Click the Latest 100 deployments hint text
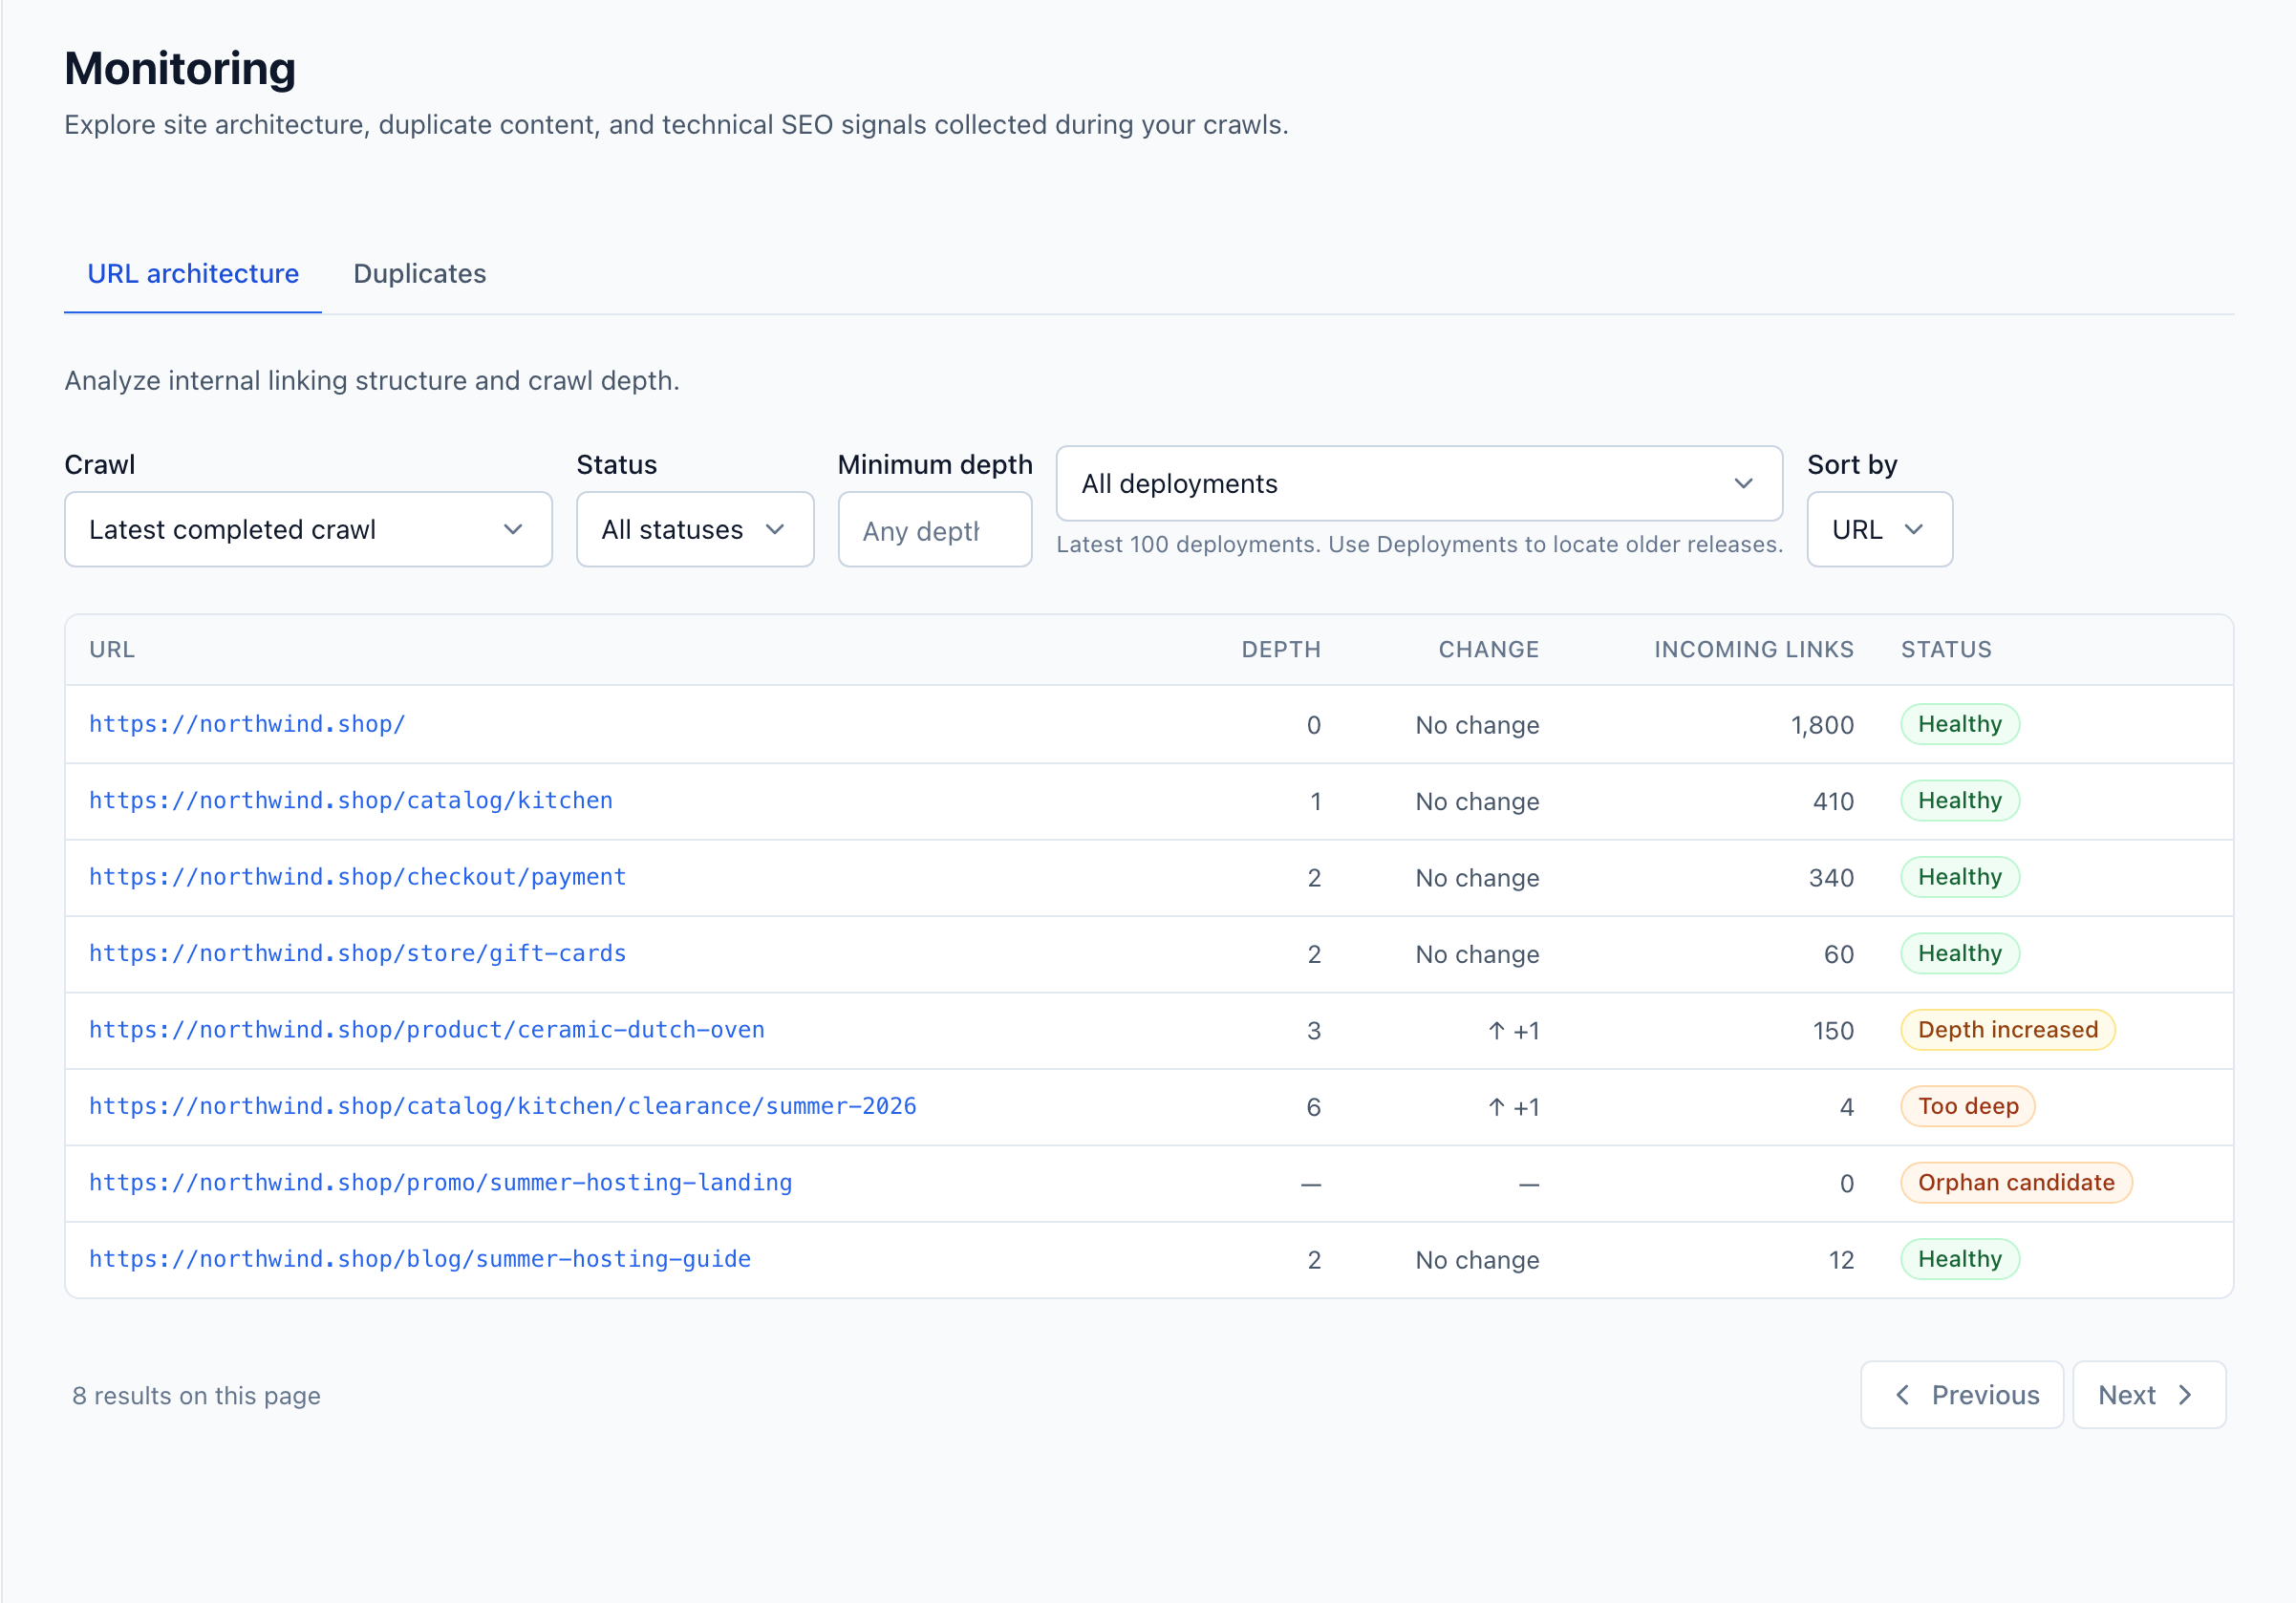This screenshot has height=1603, width=2296. (x=1419, y=544)
